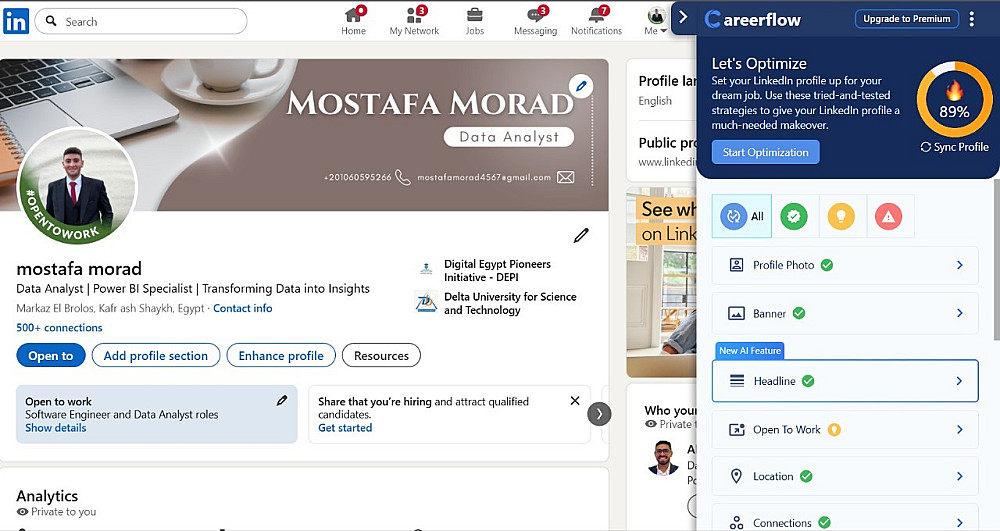This screenshot has width=1000, height=531.
Task: Click the LinkedIn logo icon
Action: (16, 22)
